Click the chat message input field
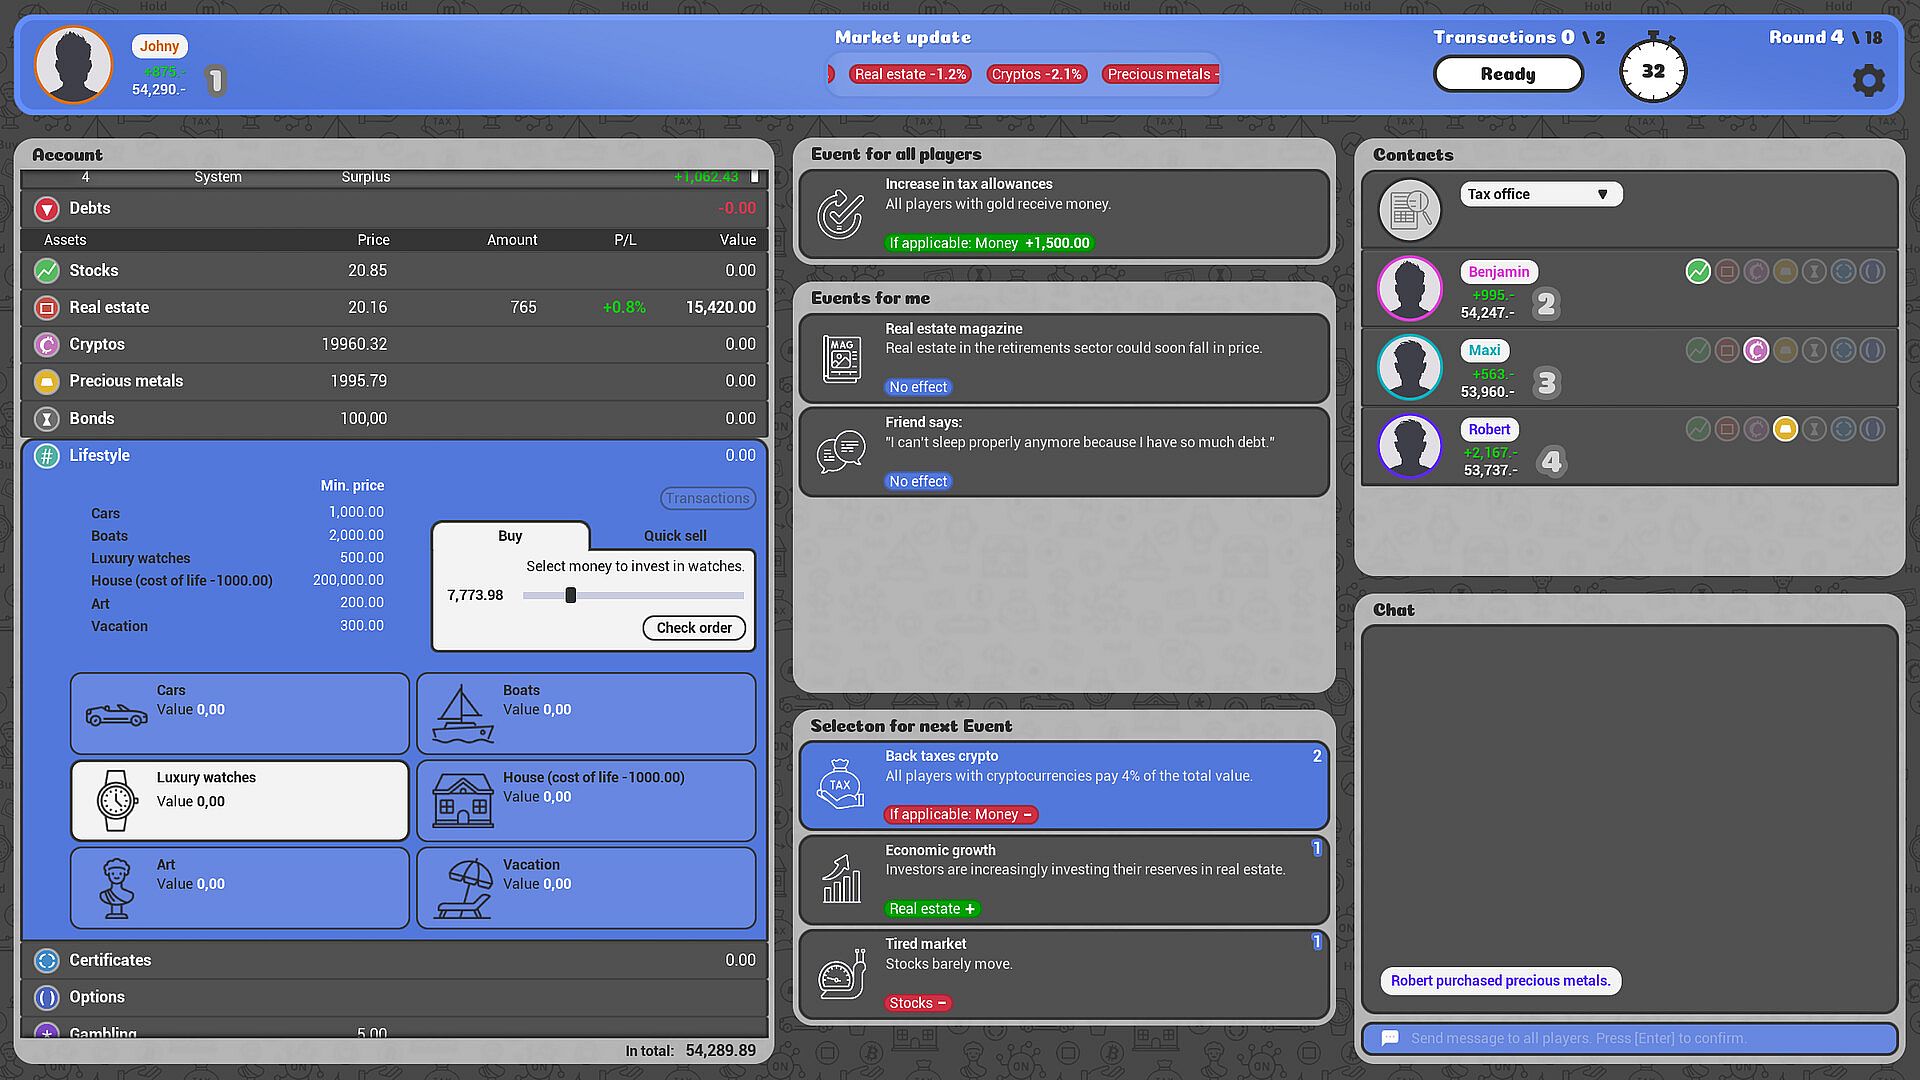The image size is (1920, 1080). [x=1630, y=1038]
